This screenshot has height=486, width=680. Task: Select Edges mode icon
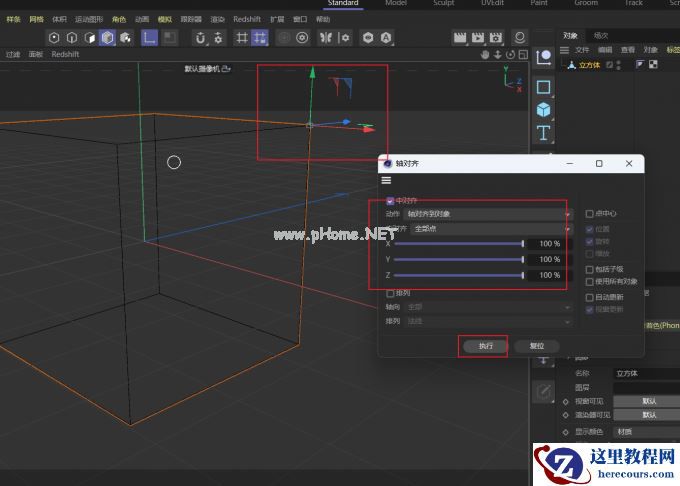pos(72,38)
